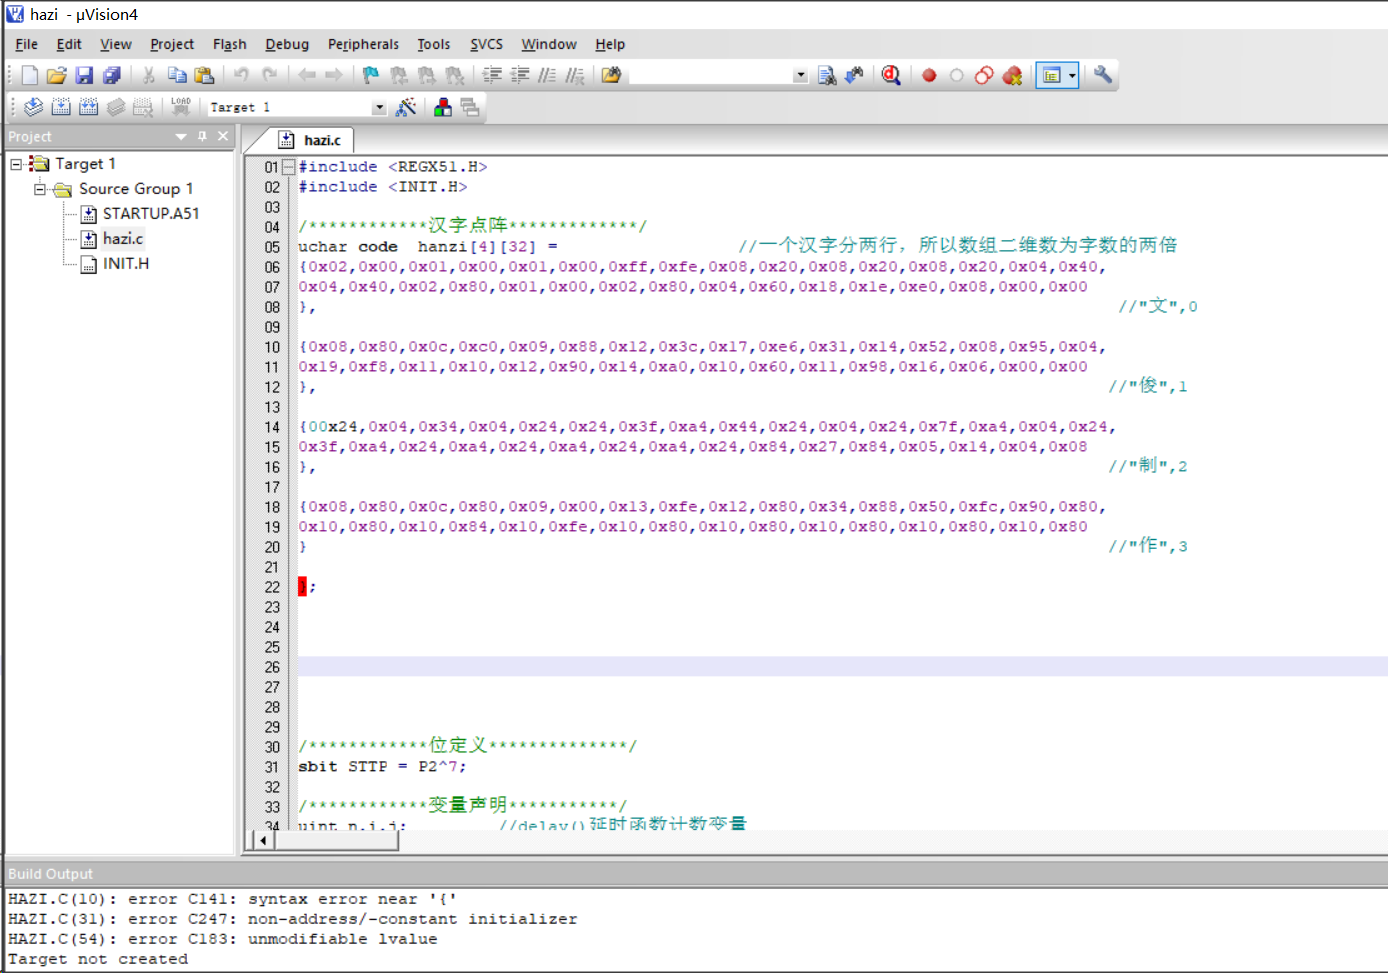Click the Save All icon
This screenshot has height=973, width=1388.
112,75
